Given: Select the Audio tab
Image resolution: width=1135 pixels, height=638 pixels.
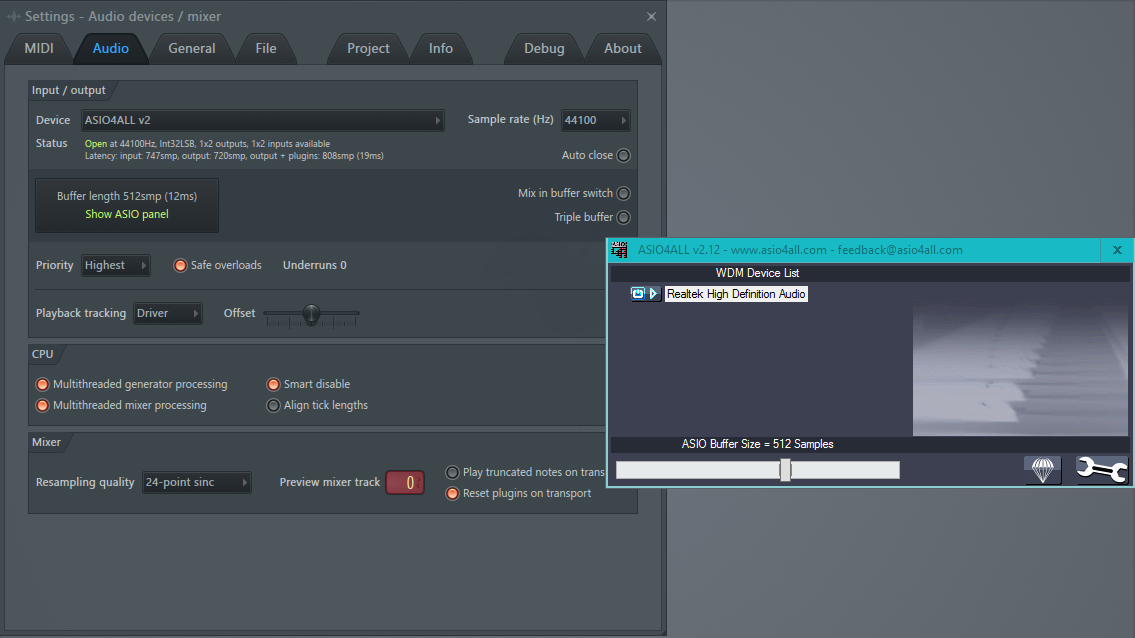Looking at the screenshot, I should point(111,49).
